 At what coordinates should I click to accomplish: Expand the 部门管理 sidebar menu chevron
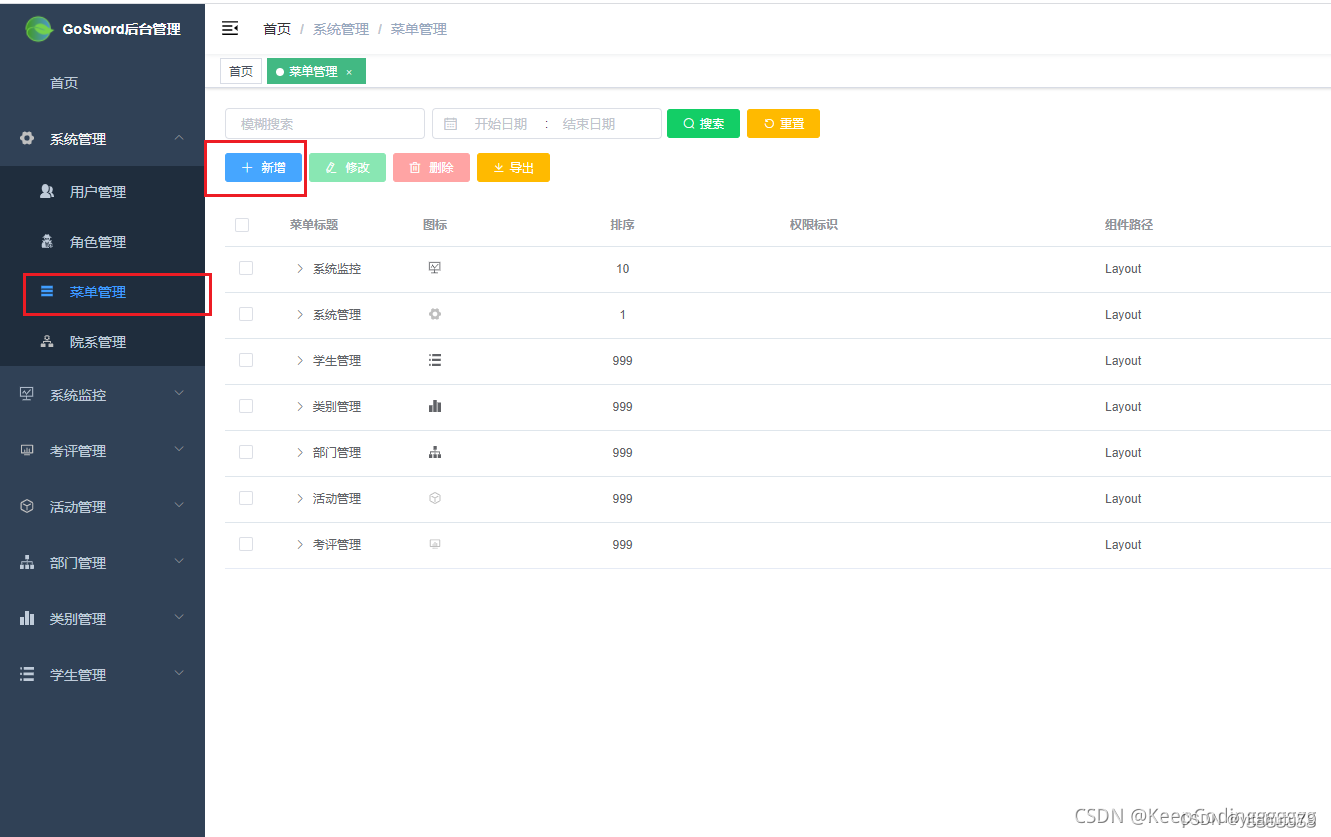[179, 561]
